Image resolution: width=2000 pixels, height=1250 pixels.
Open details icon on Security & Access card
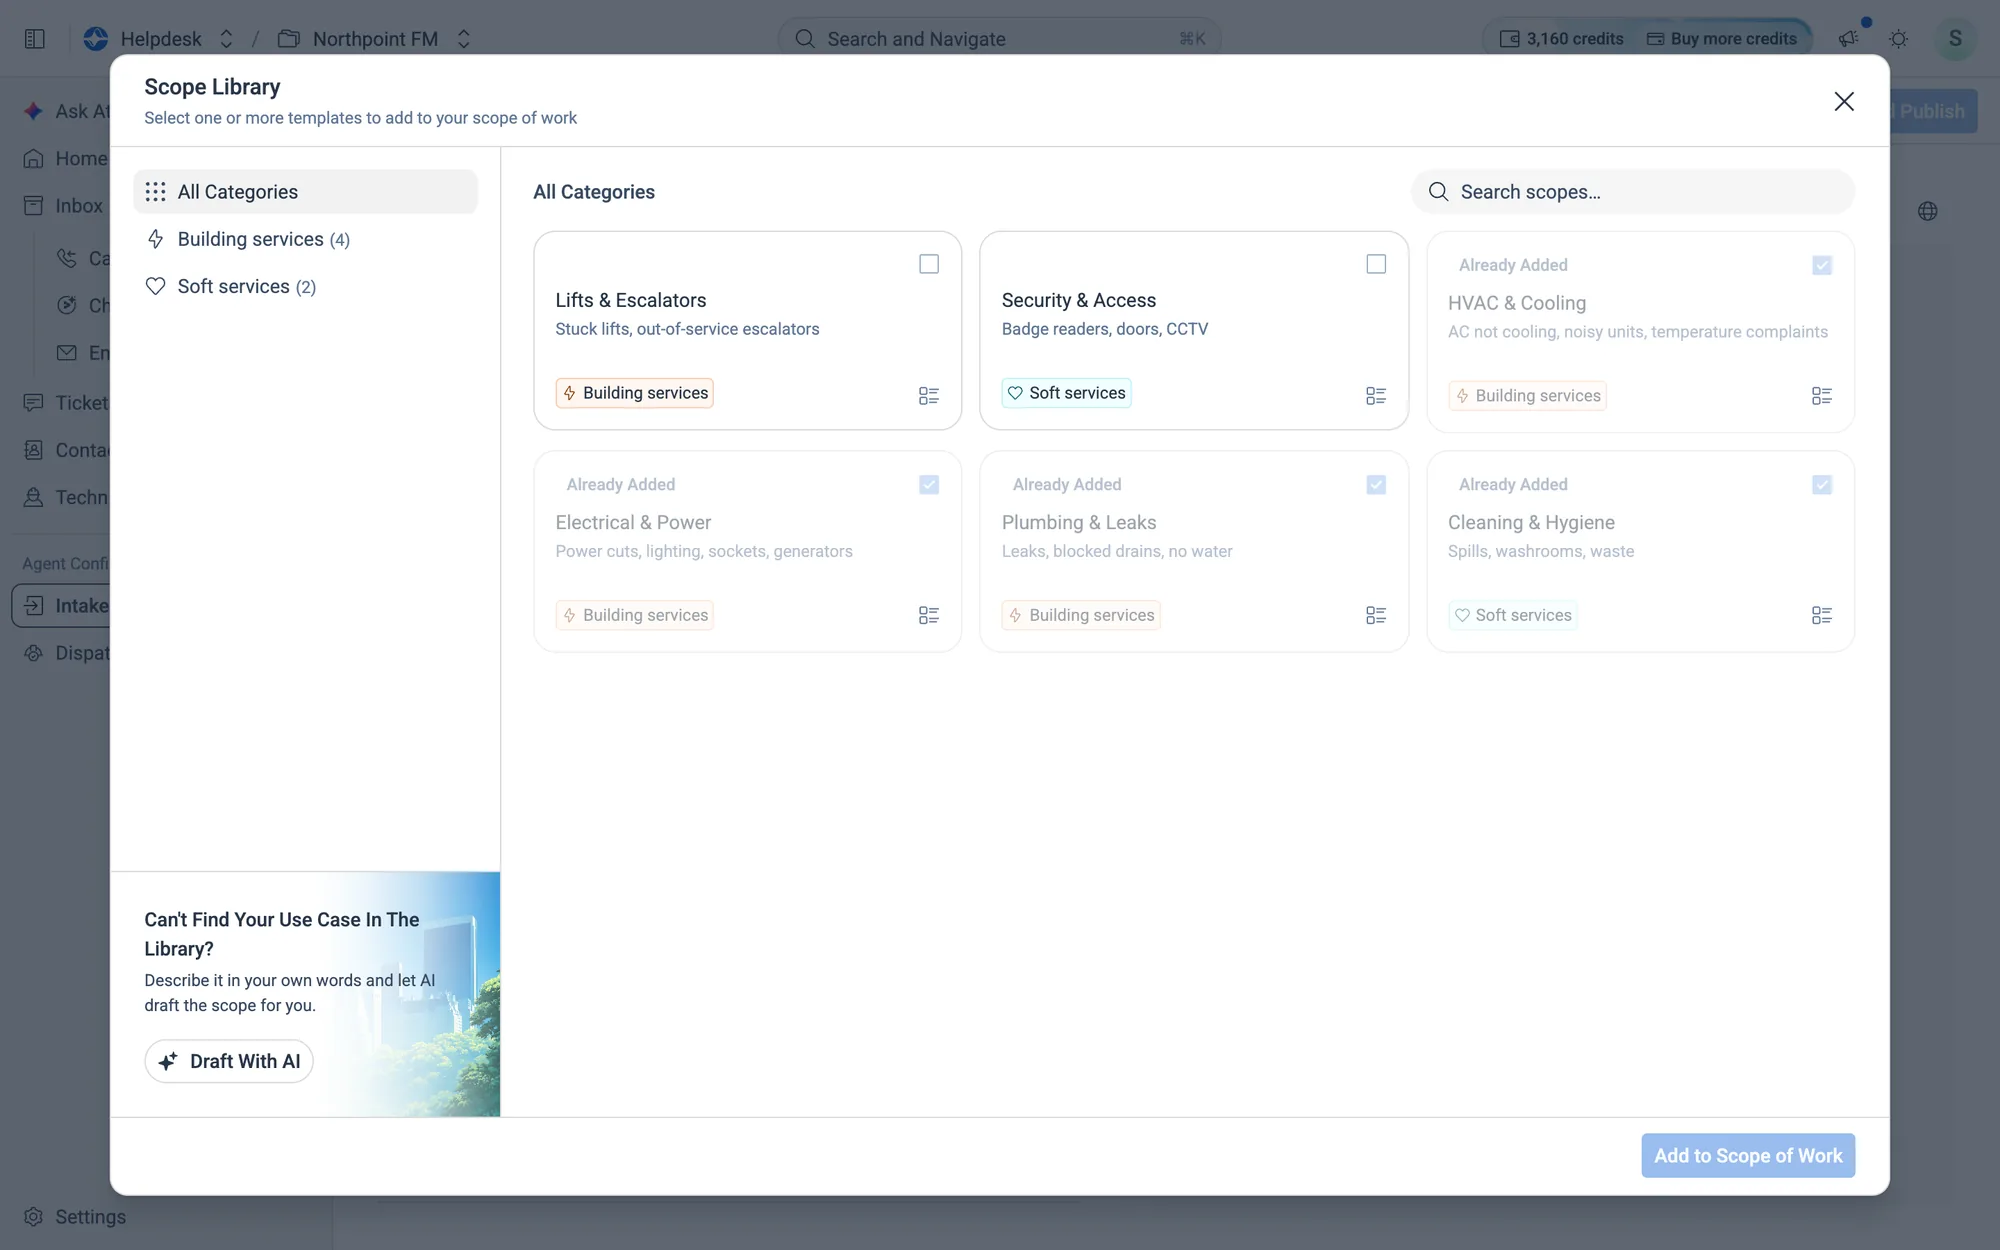[x=1376, y=396]
